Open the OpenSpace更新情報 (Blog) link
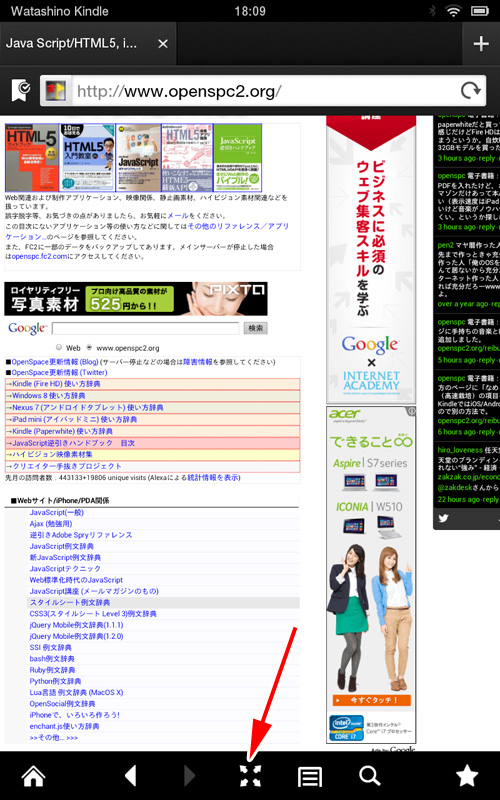 click(x=55, y=362)
